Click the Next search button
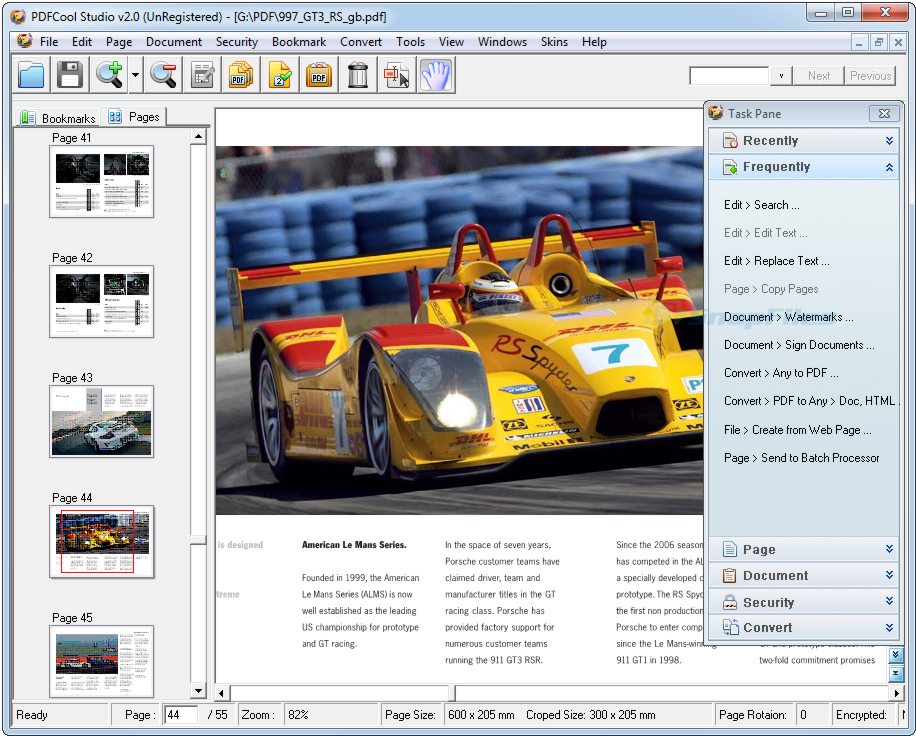Viewport: 916px width, 736px height. pos(818,76)
